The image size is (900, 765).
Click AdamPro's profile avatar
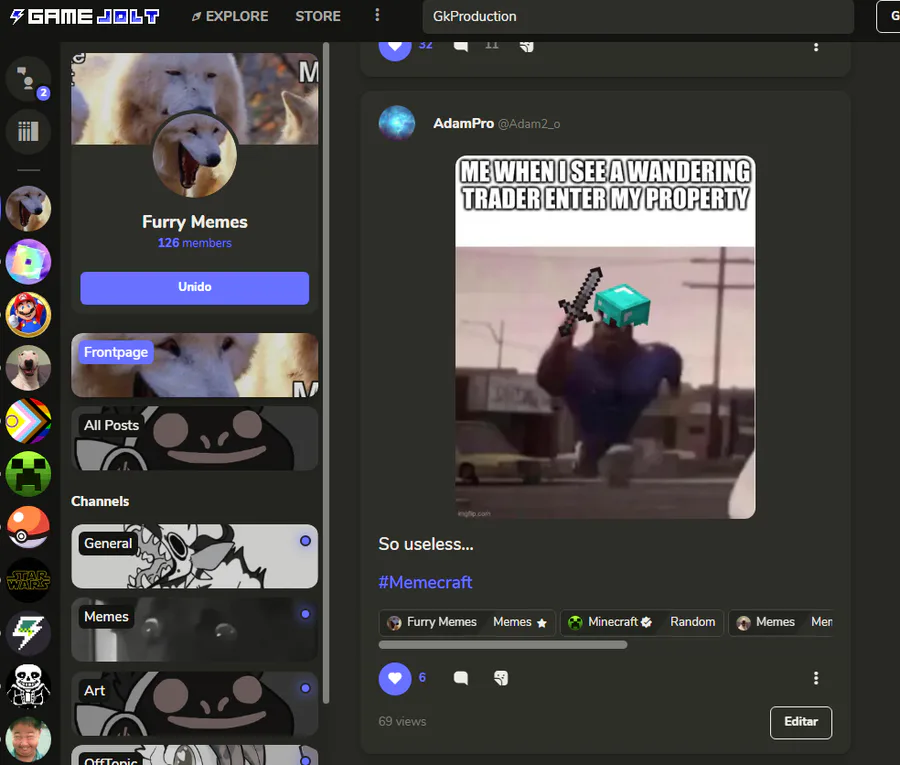pos(397,123)
